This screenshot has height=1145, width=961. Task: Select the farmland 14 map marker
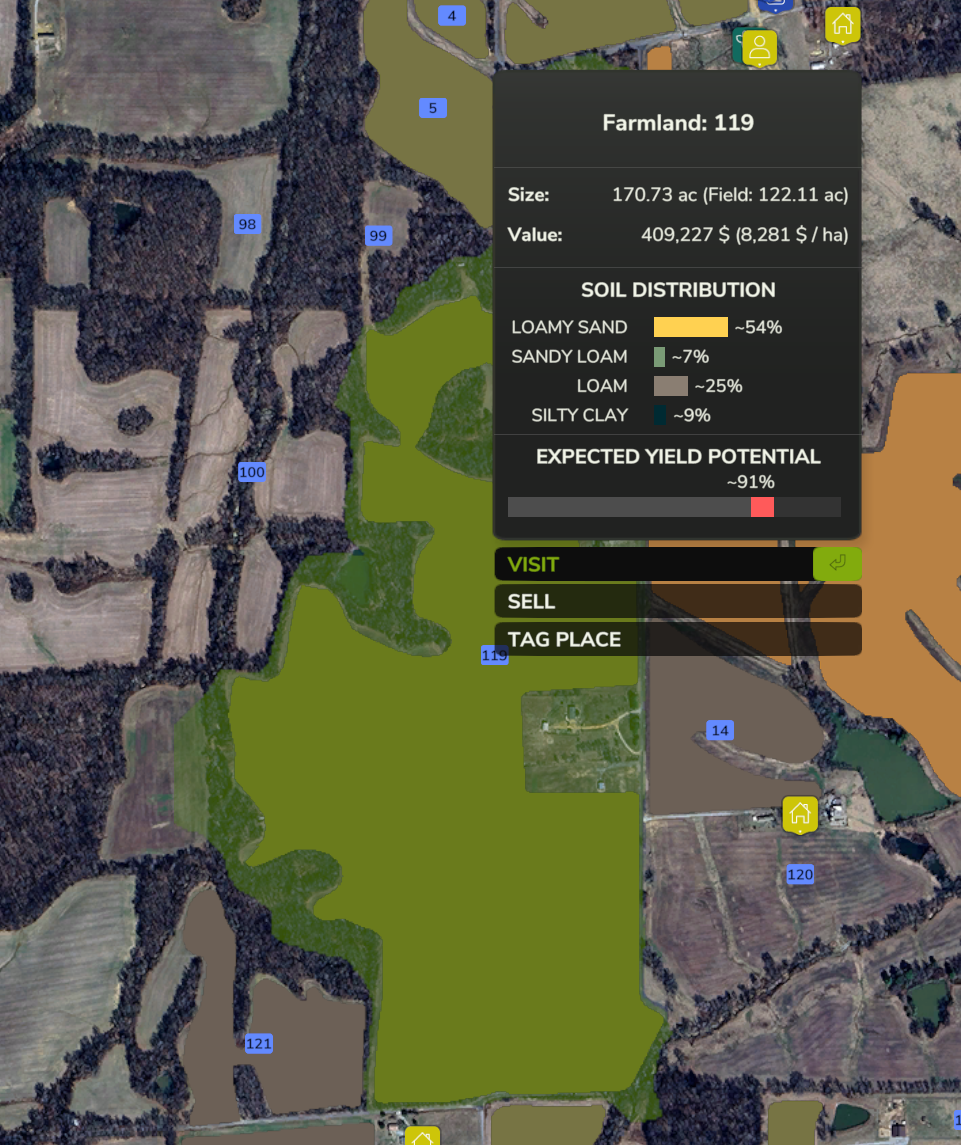click(x=720, y=730)
